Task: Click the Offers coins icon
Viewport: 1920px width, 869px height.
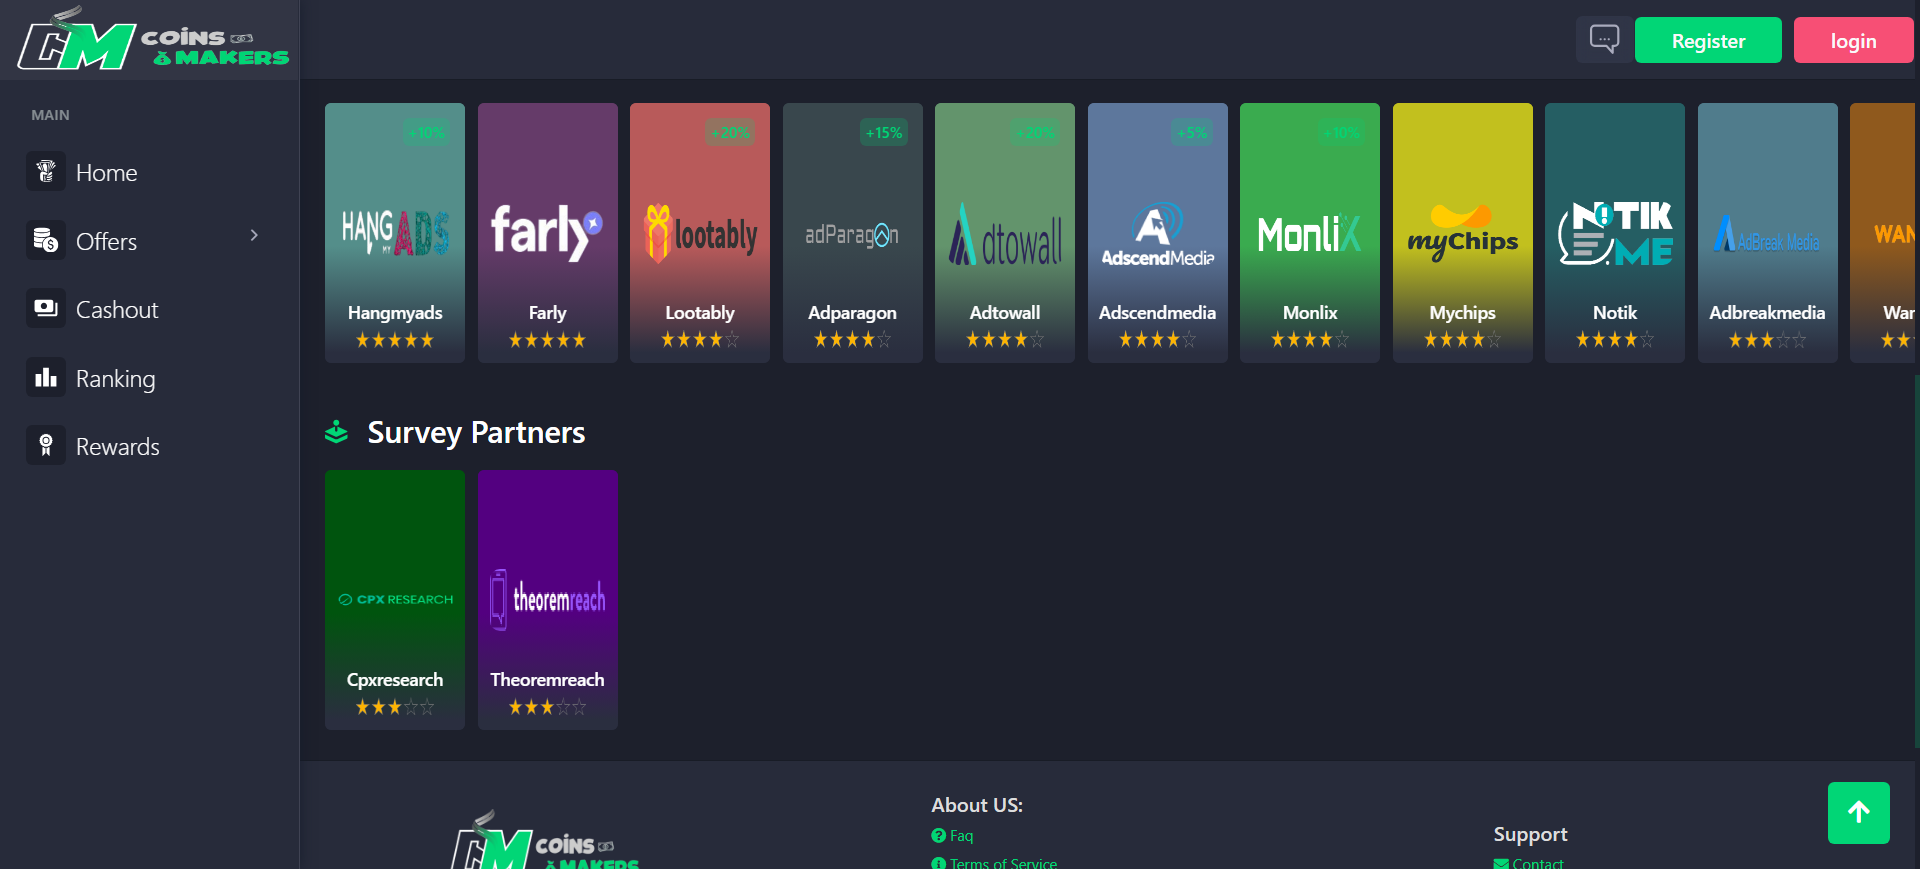Action: tap(46, 241)
